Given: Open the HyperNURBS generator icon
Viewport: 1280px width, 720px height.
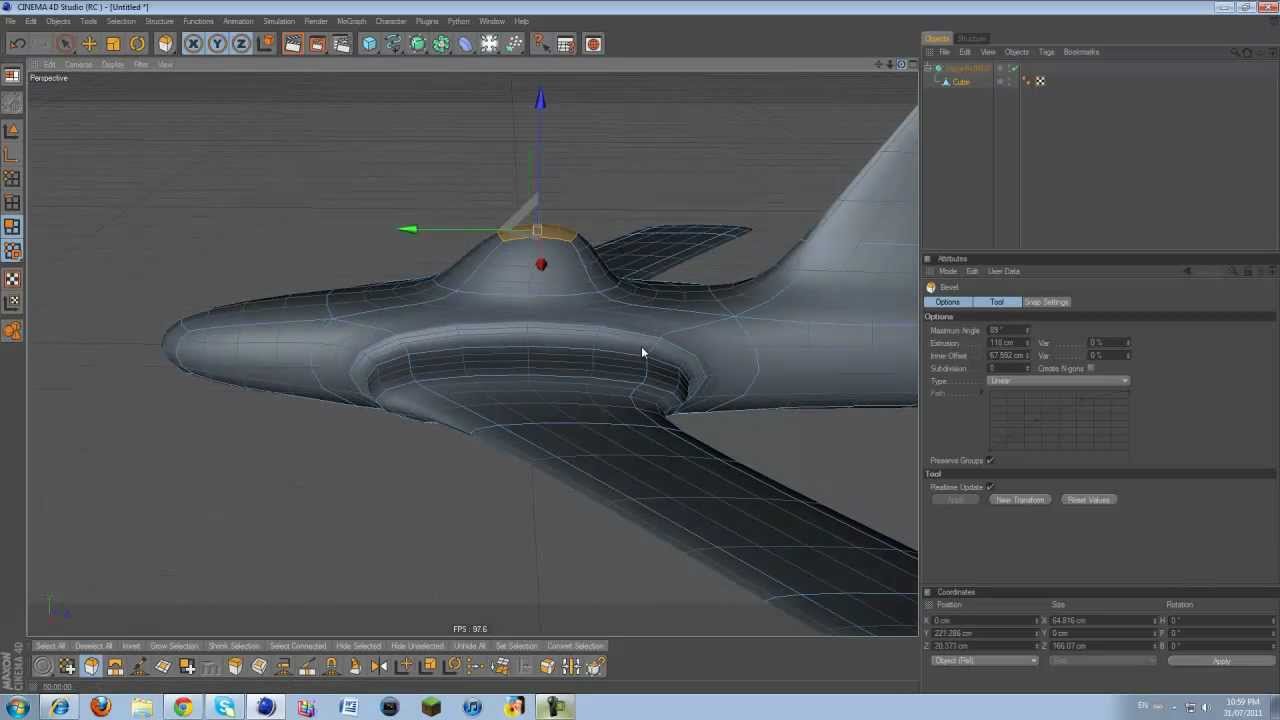Looking at the screenshot, I should point(417,44).
